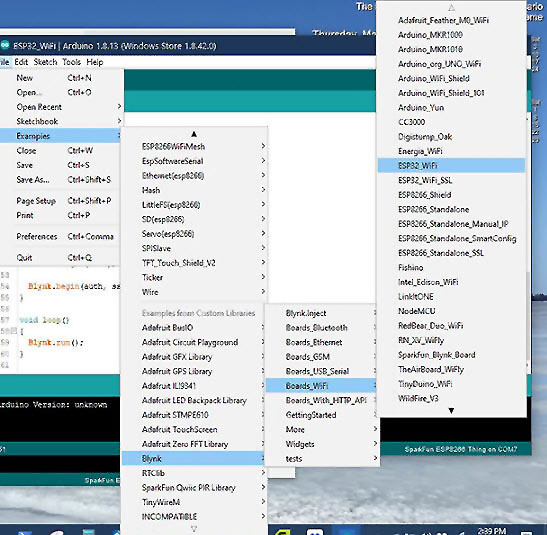Select the ESP8266_Standalone example
547x535 pixels.
click(451, 209)
